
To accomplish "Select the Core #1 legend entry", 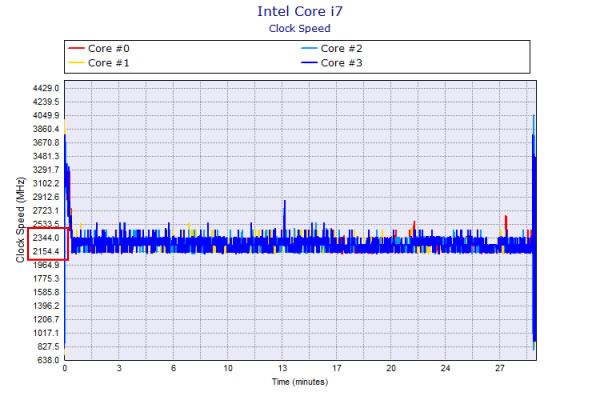I will point(99,63).
